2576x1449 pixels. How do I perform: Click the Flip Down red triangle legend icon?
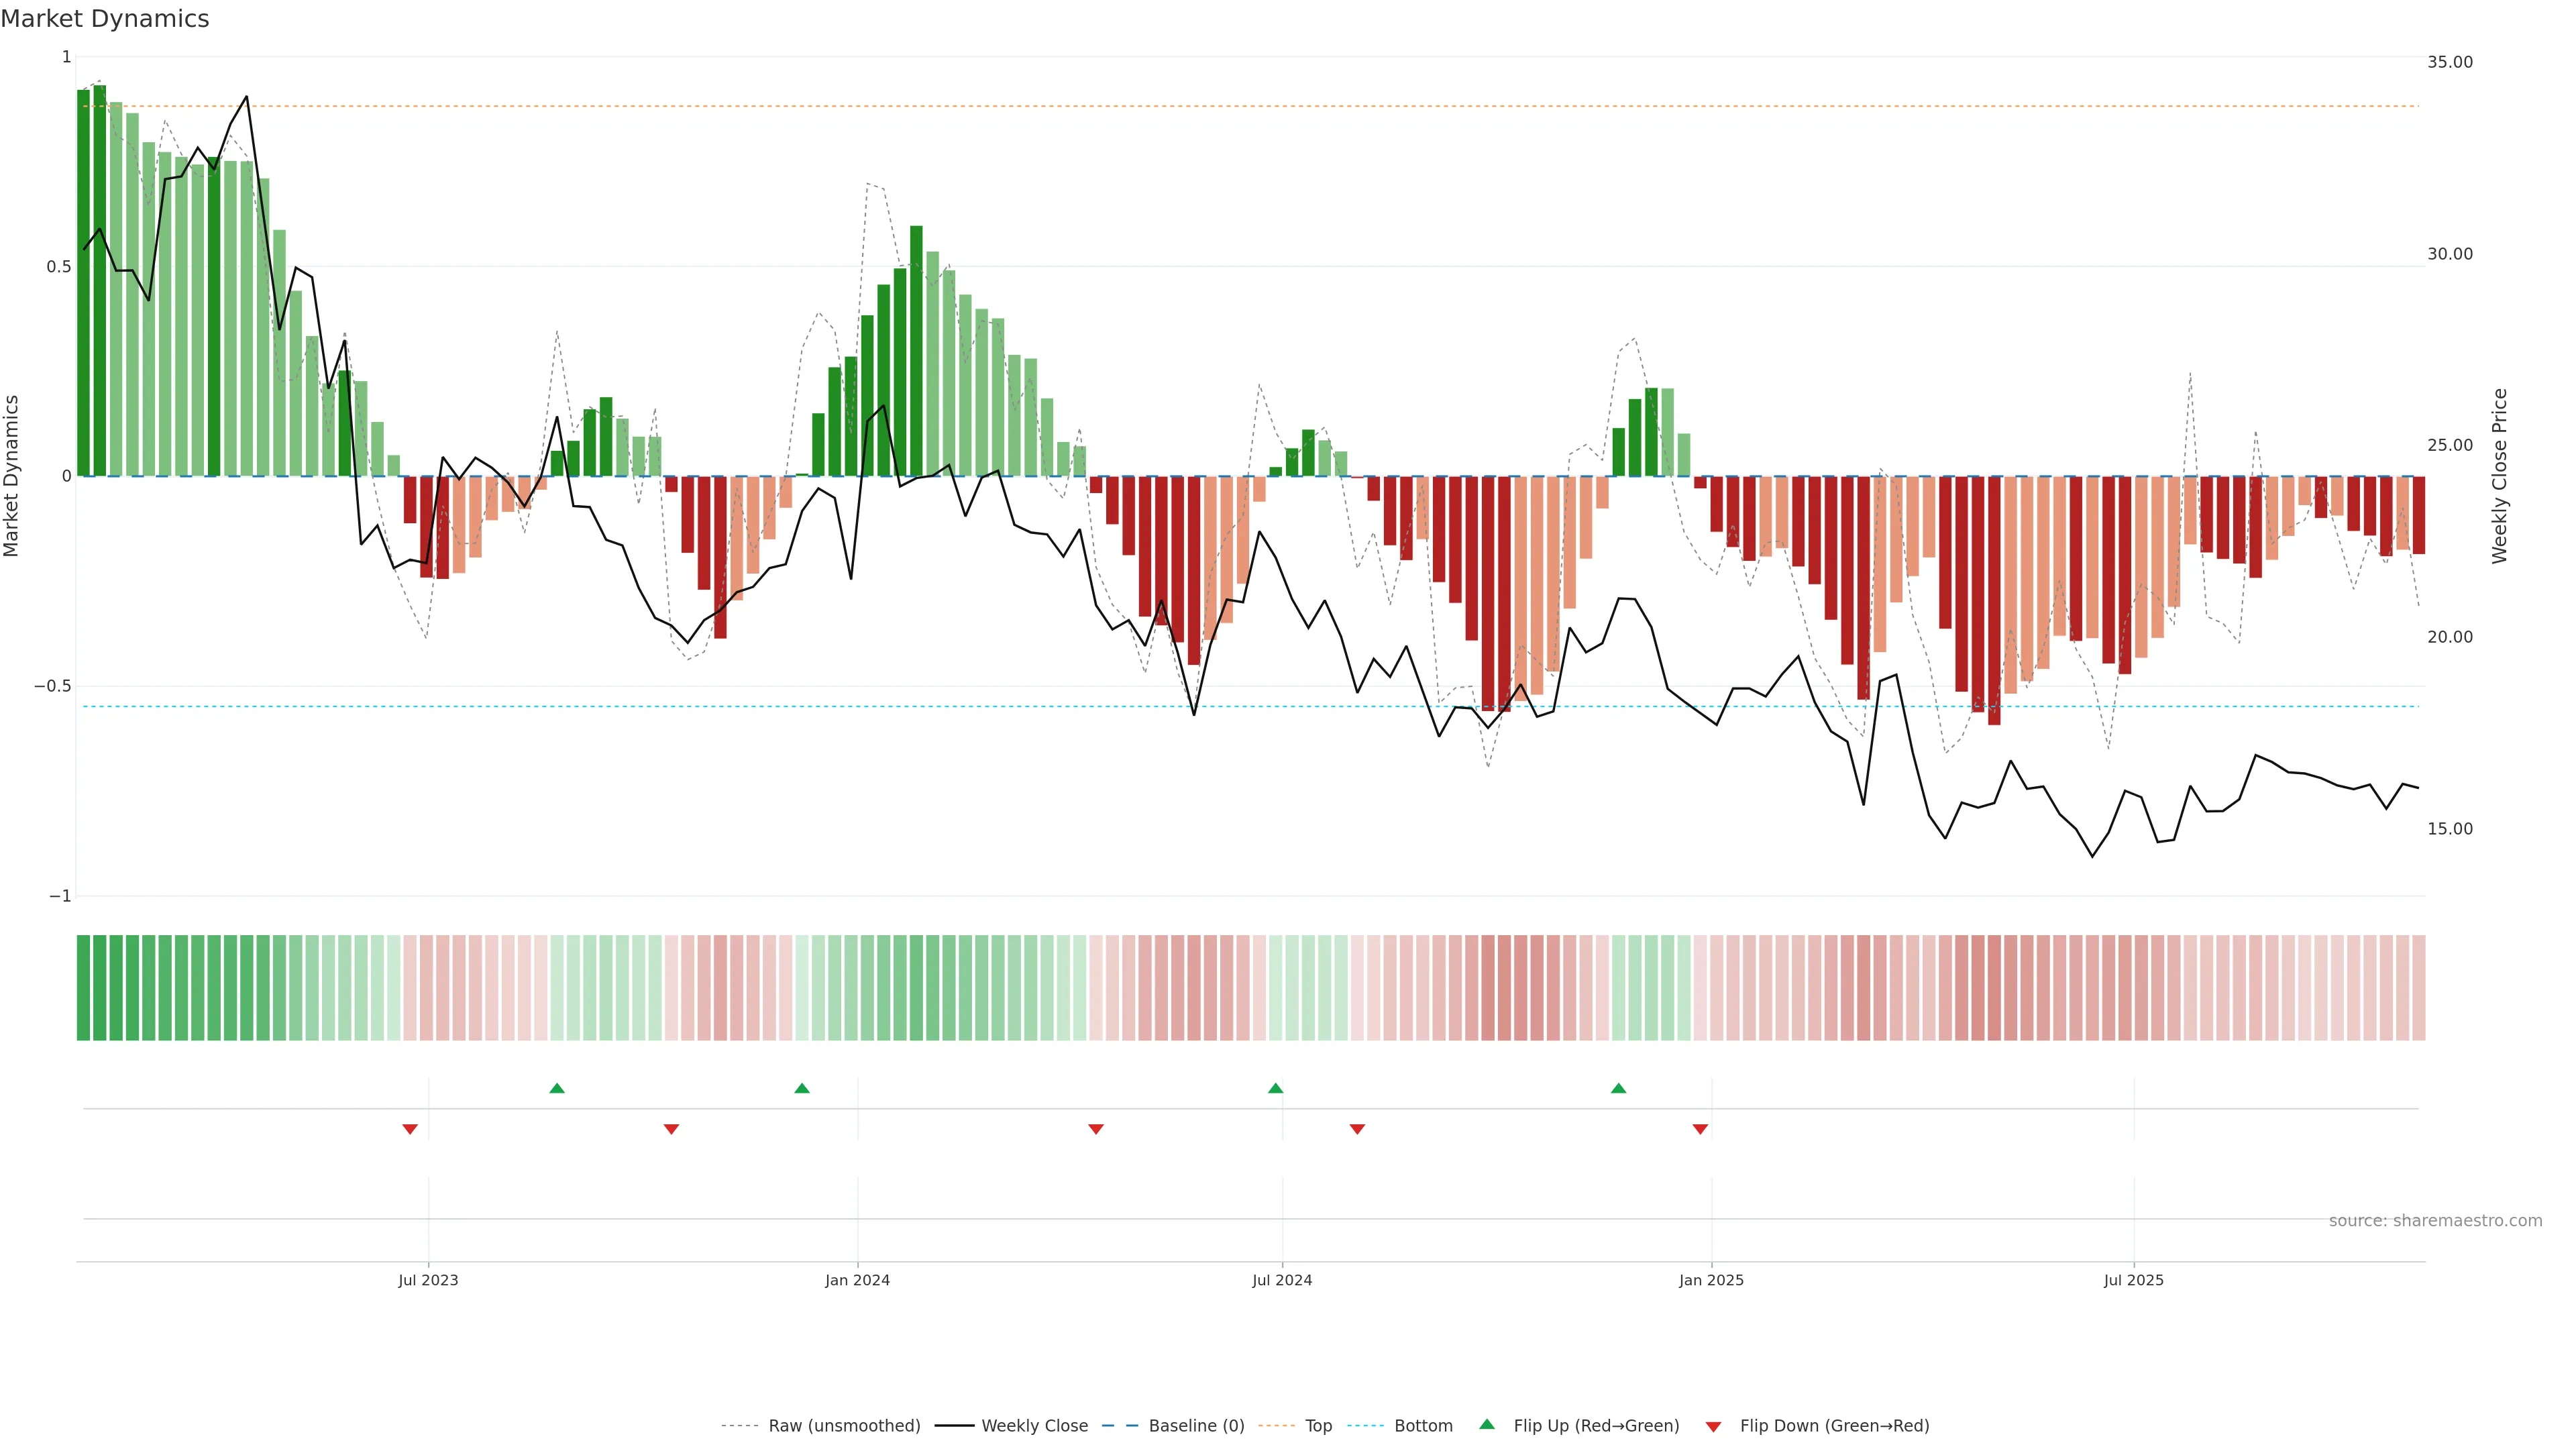click(1713, 1427)
